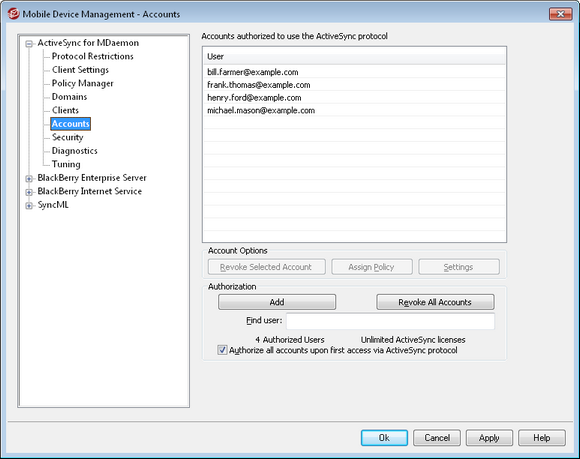
Task: Click the Add authorization button
Action: [x=277, y=302]
